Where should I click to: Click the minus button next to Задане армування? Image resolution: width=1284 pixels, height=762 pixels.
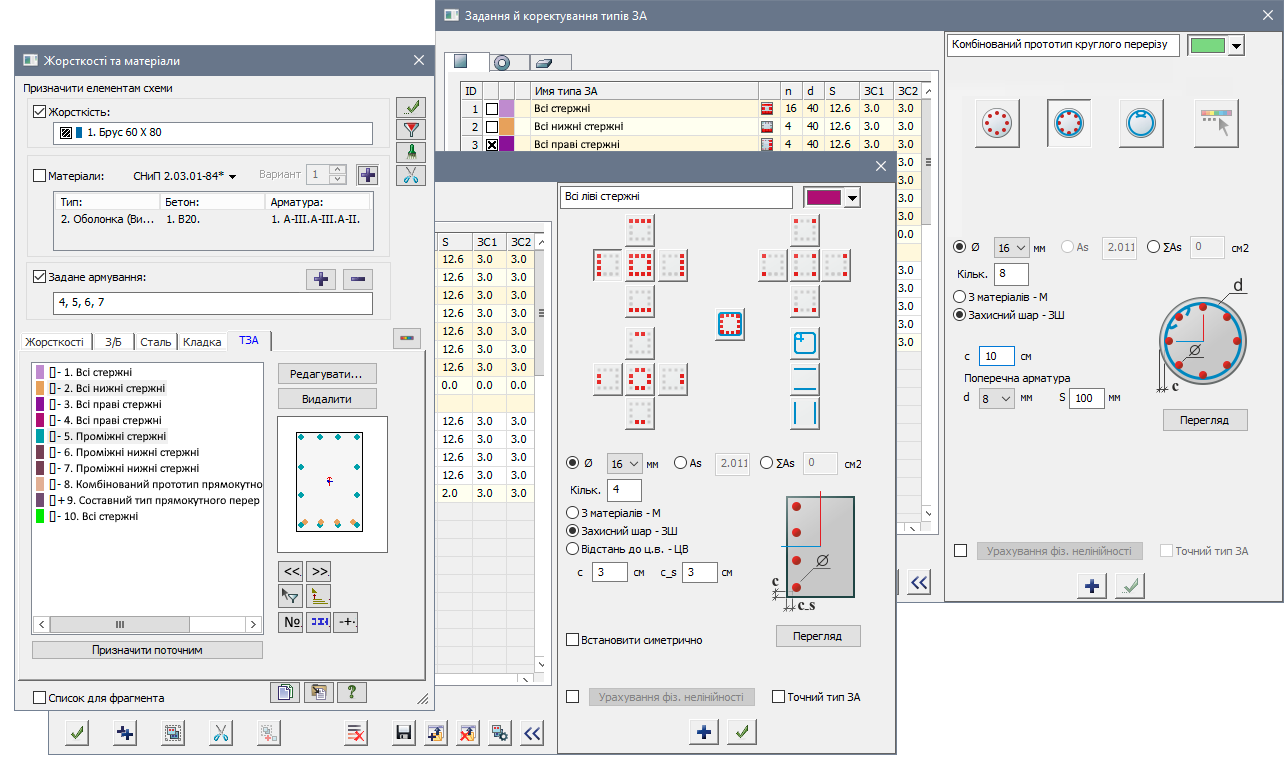pyautogui.click(x=357, y=279)
